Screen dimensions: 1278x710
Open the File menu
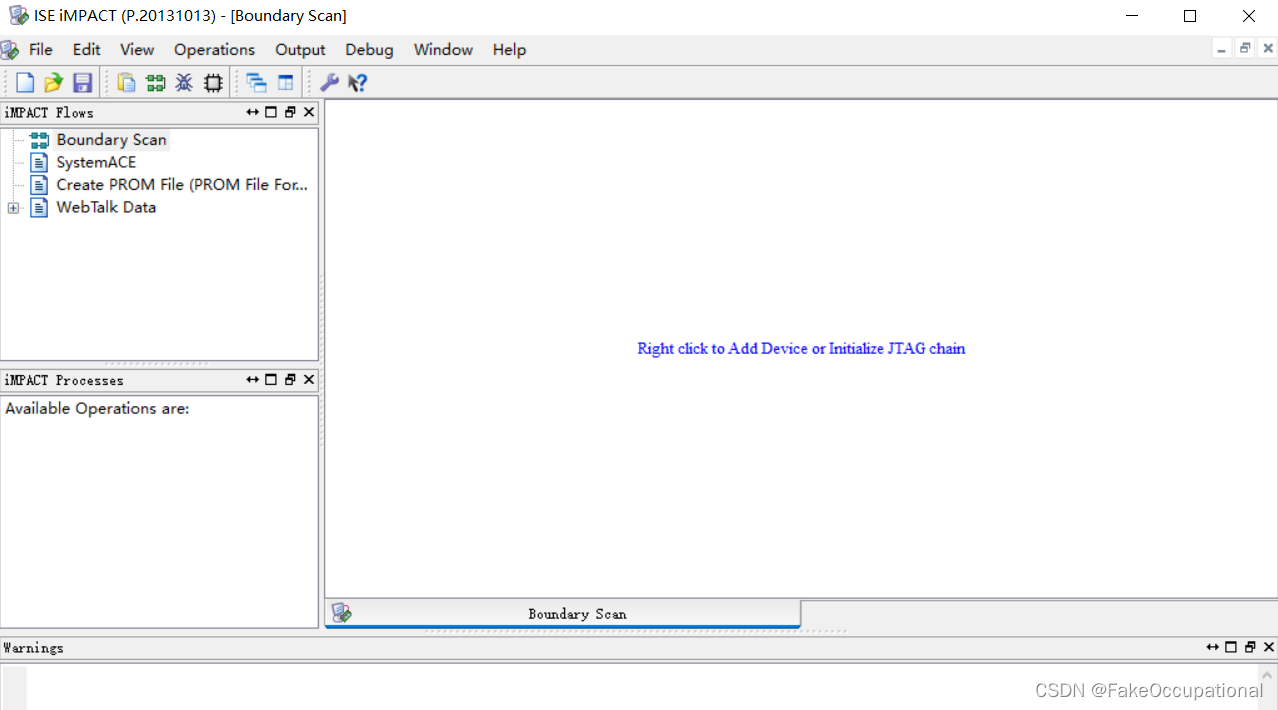(x=41, y=50)
